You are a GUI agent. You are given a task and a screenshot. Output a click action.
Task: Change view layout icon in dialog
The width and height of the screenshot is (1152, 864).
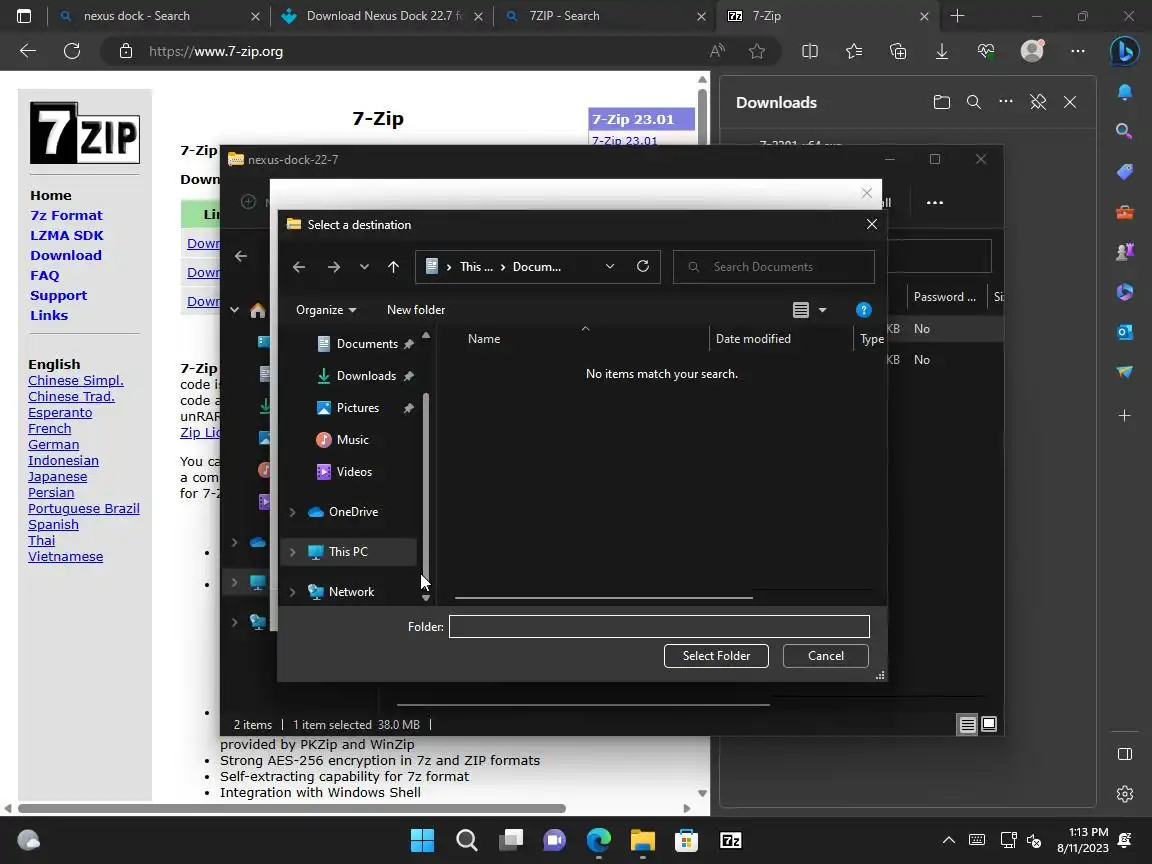pos(801,310)
